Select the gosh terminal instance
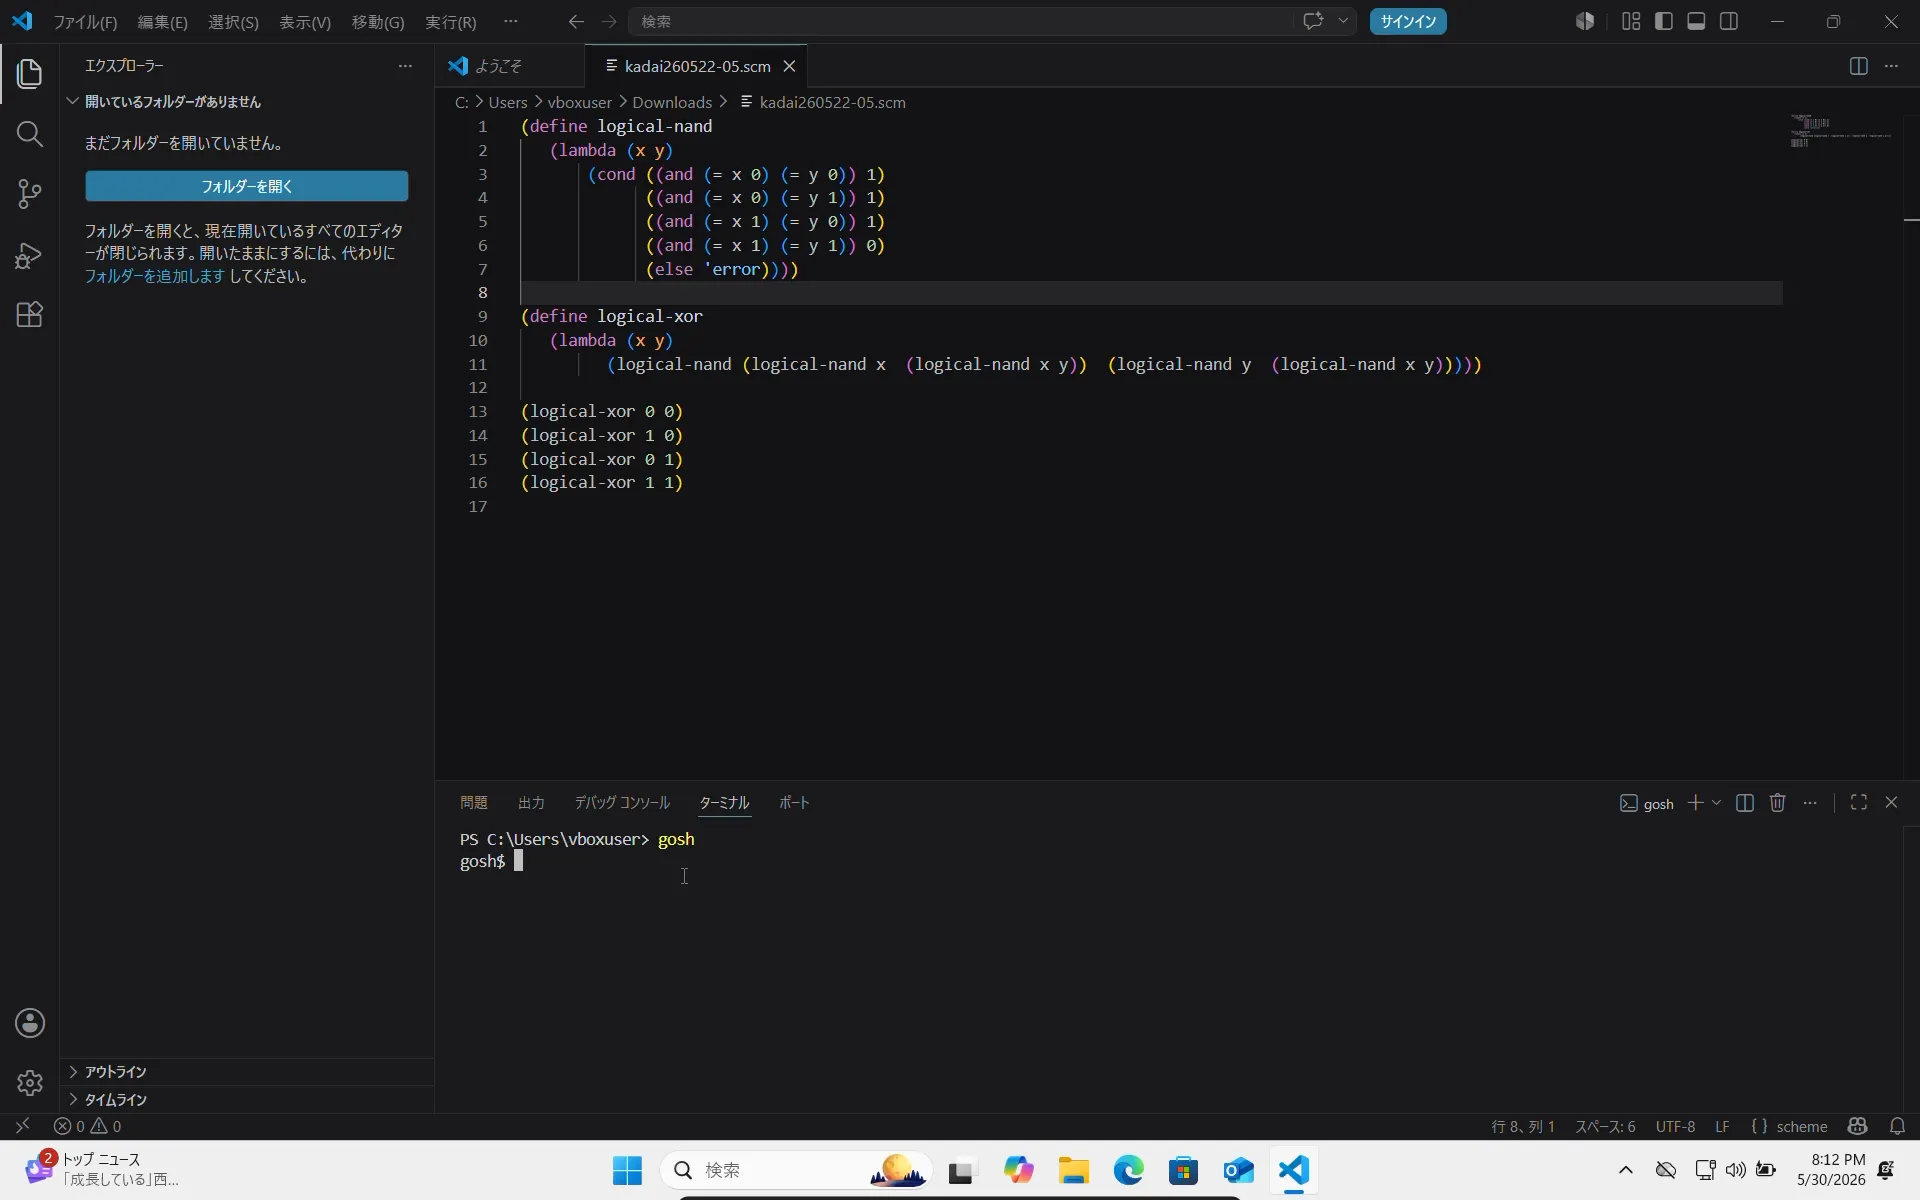 1647,803
